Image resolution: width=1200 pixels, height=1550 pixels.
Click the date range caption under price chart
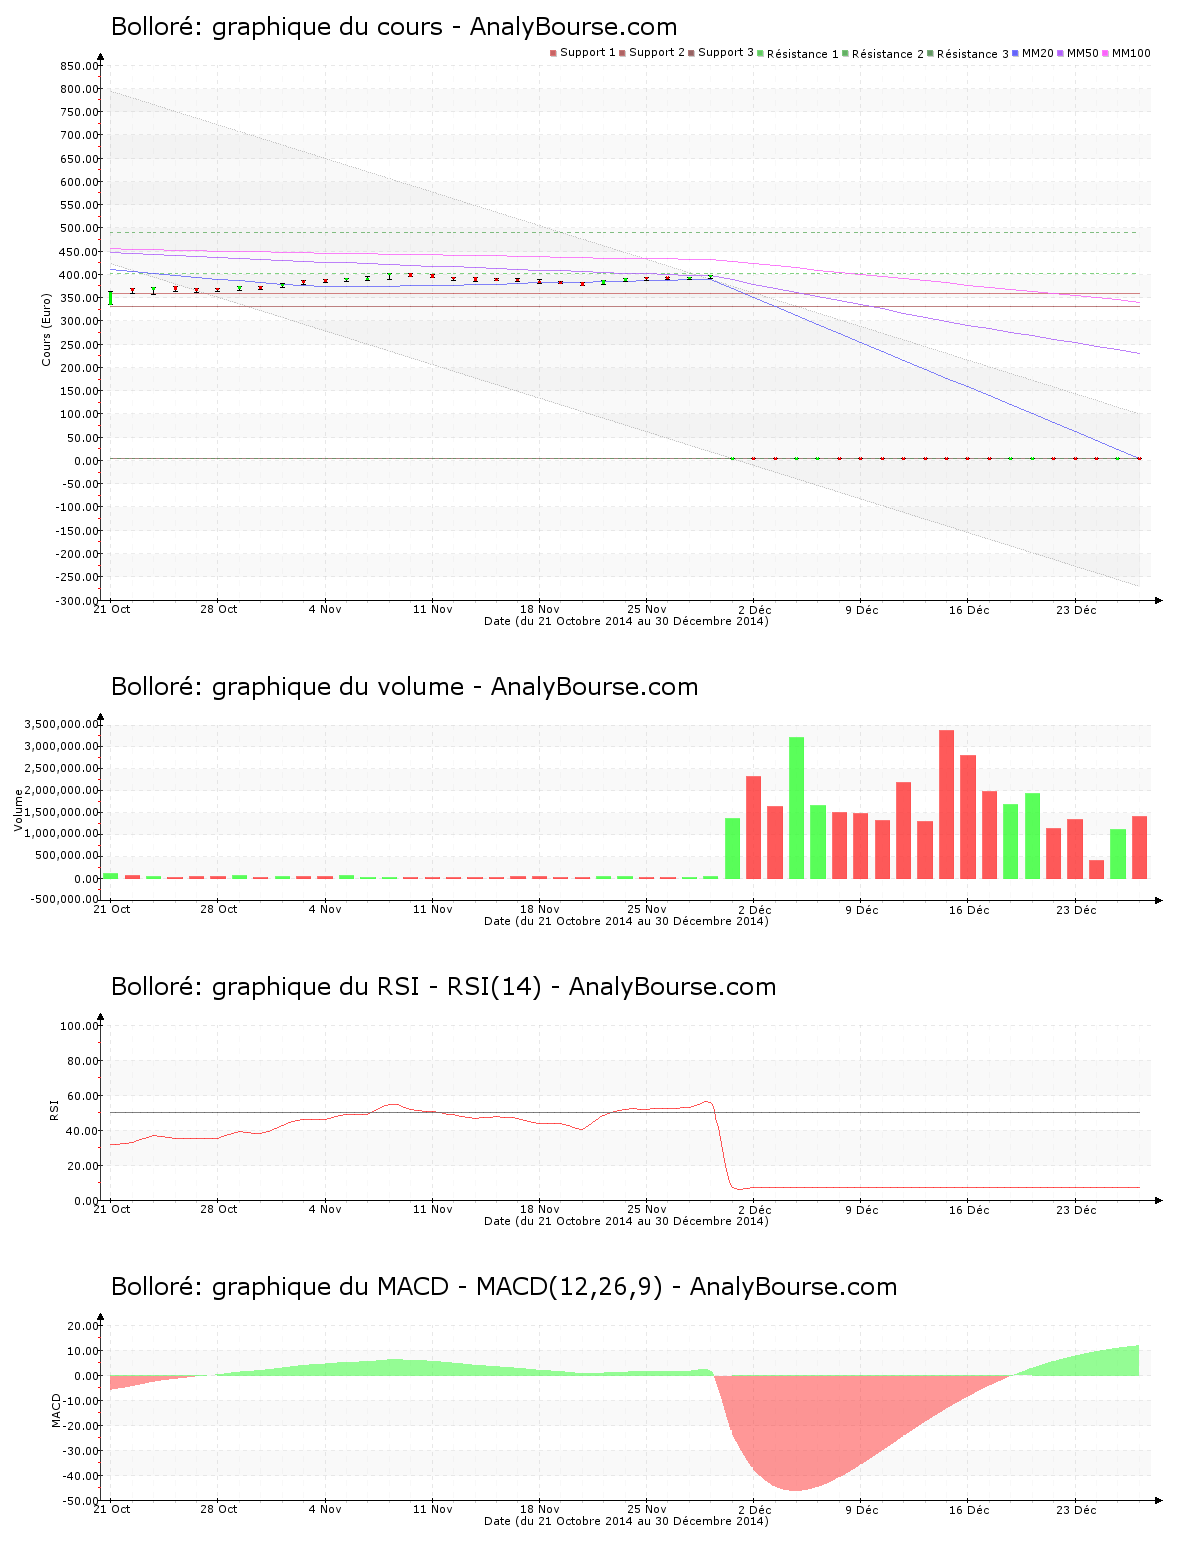pyautogui.click(x=626, y=621)
